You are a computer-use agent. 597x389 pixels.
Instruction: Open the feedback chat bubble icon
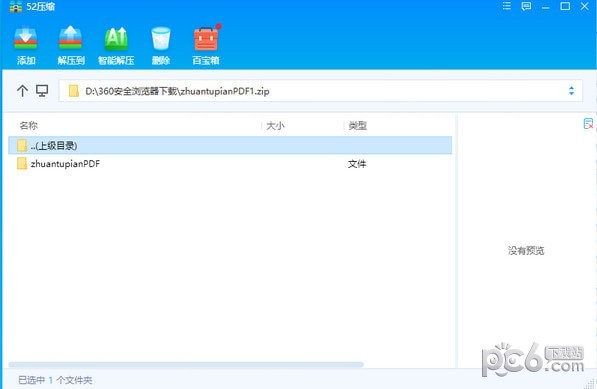click(x=526, y=6)
